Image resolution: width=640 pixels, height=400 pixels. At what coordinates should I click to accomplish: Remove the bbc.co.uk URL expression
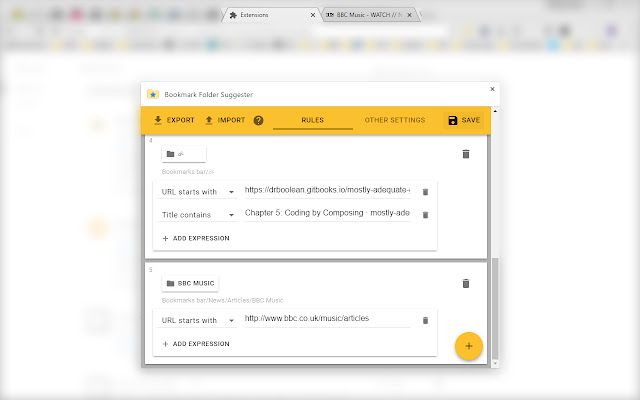tap(425, 320)
